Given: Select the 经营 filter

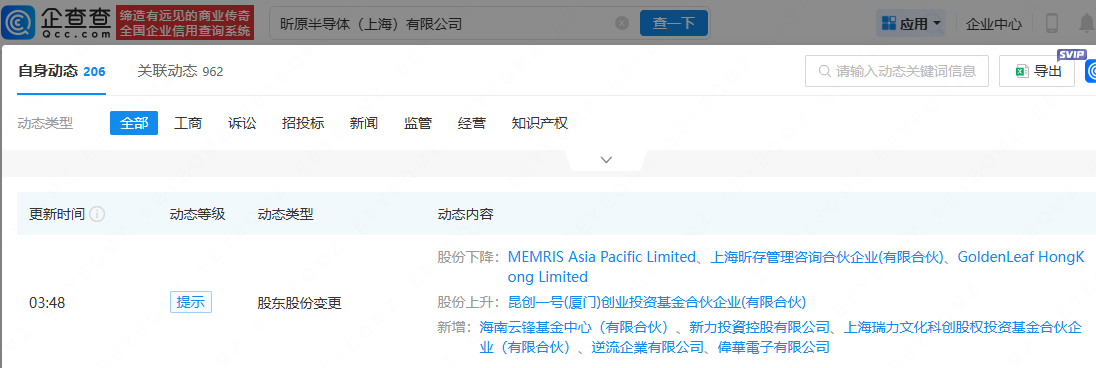Looking at the screenshot, I should point(472,123).
